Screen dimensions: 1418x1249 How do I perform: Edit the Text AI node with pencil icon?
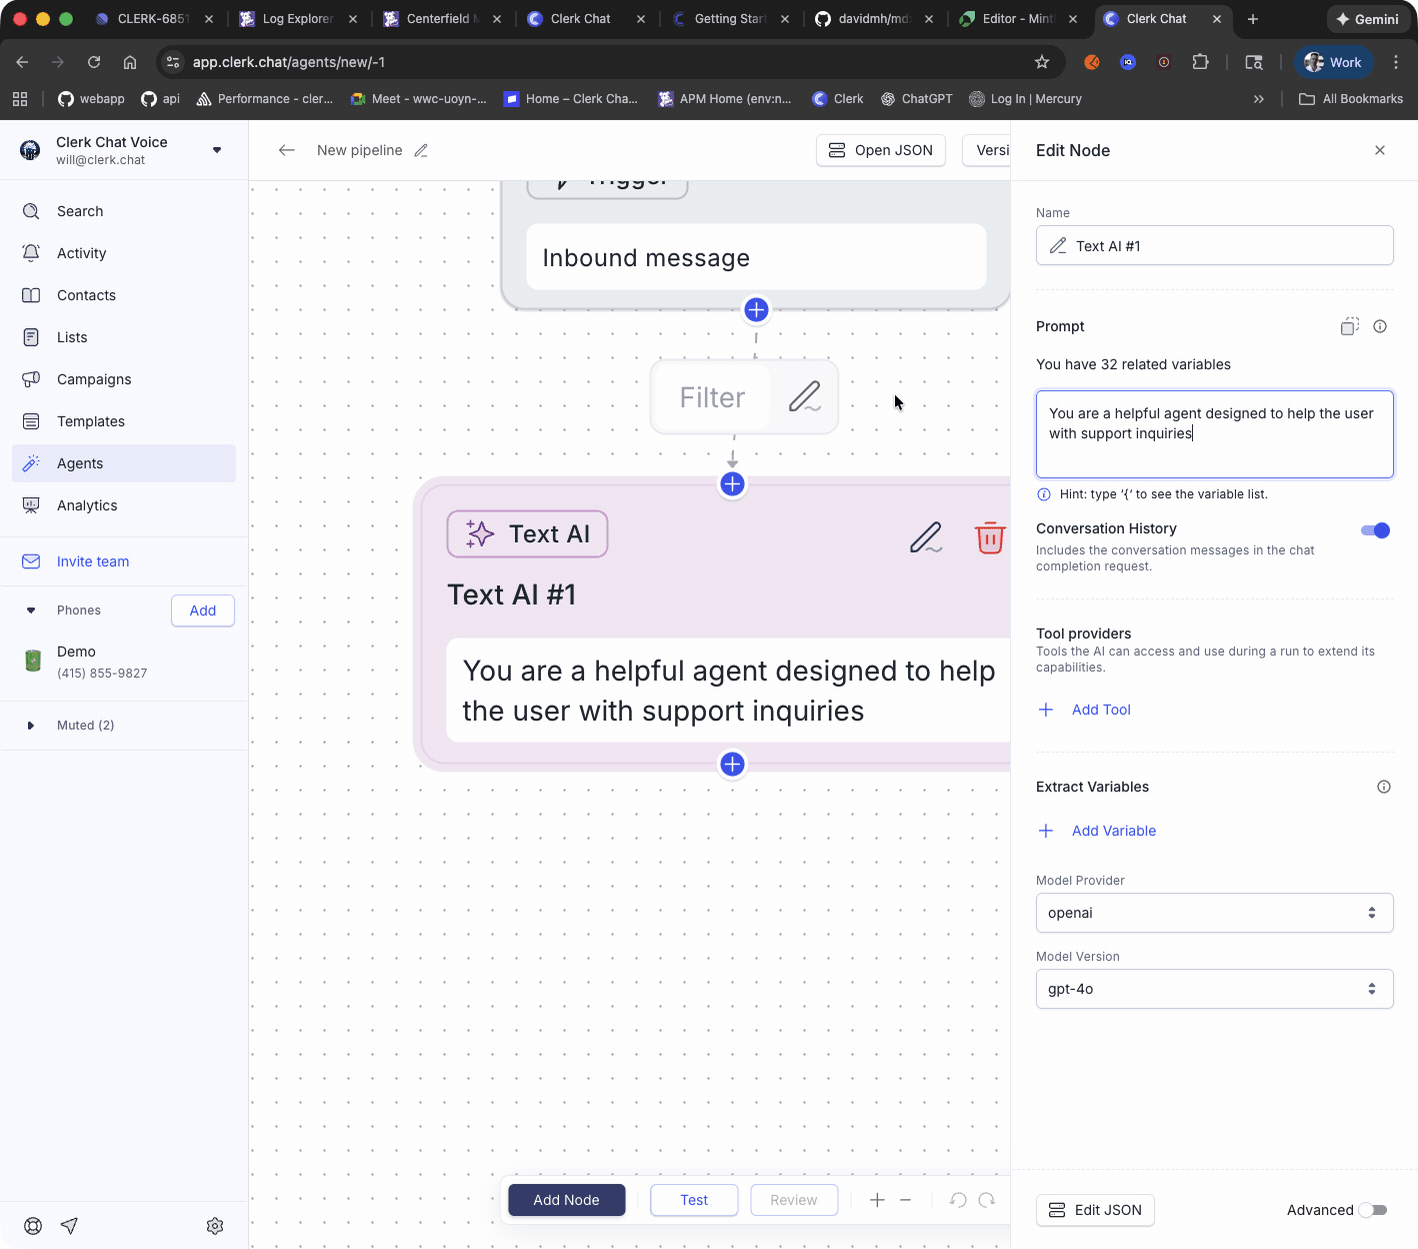926,537
